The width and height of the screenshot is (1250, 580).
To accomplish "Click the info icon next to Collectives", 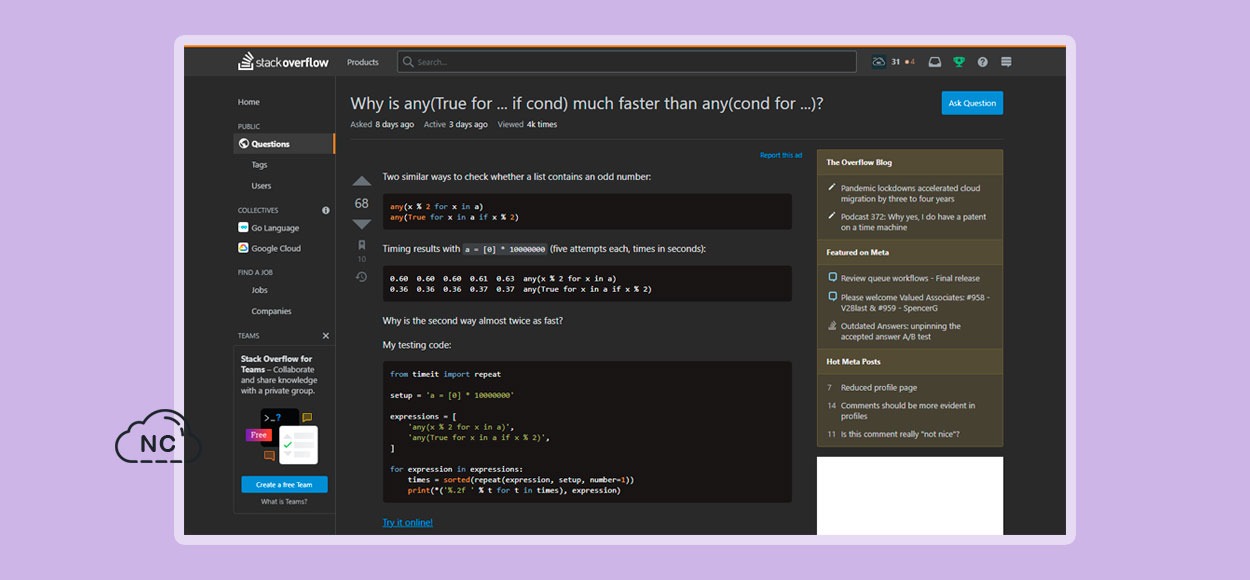I will [326, 210].
